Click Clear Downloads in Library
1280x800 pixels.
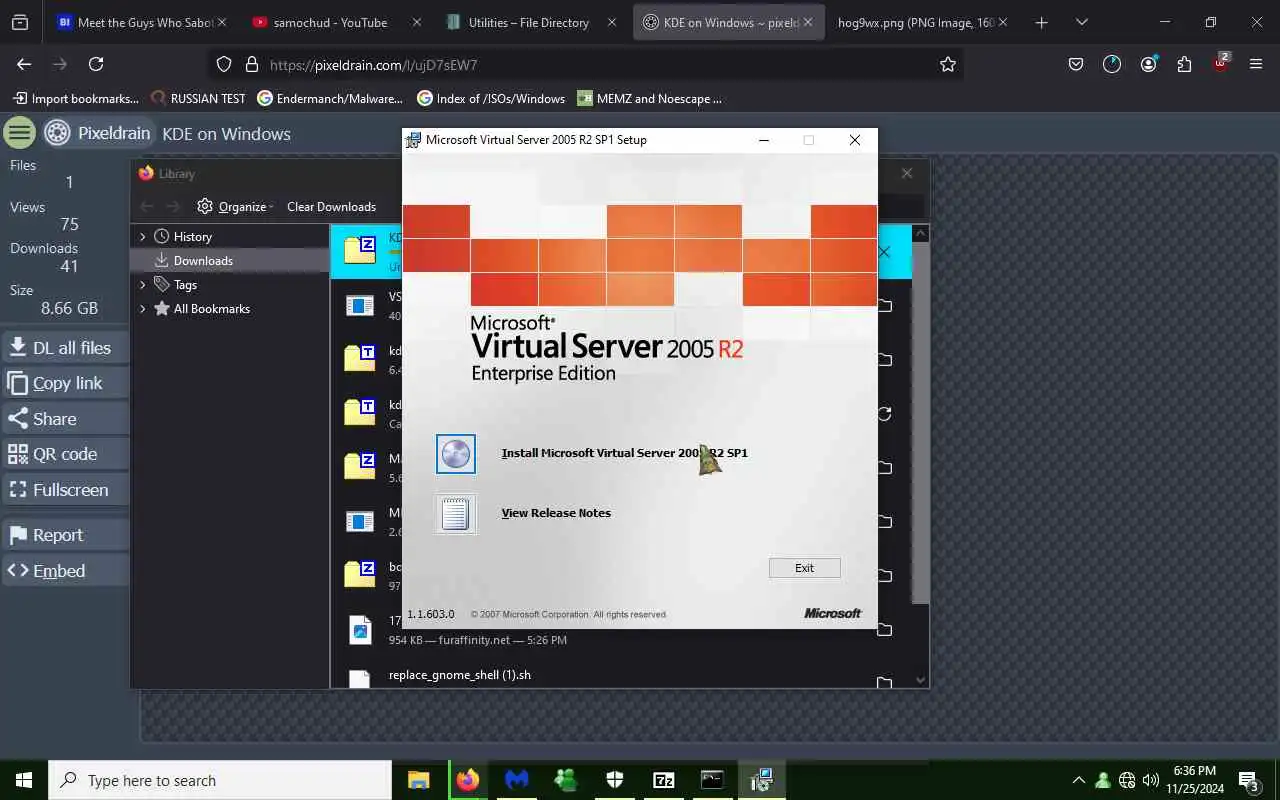(331, 207)
